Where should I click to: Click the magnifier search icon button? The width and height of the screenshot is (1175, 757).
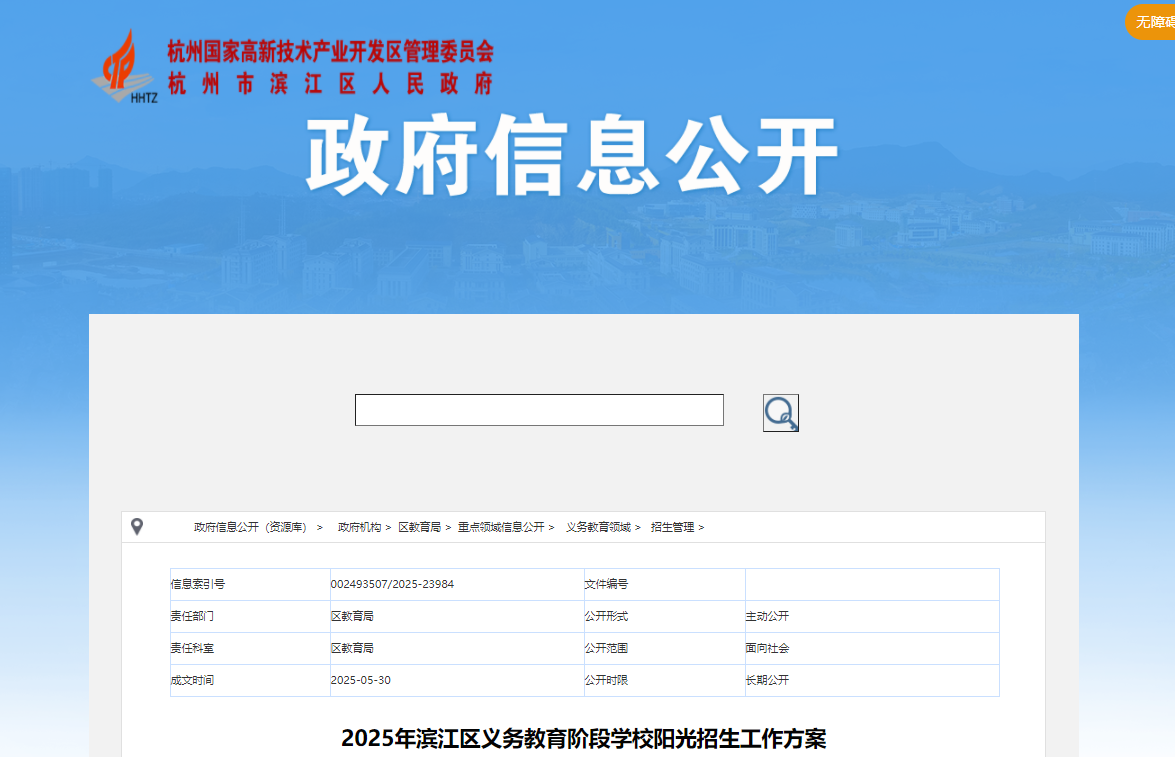tap(780, 412)
